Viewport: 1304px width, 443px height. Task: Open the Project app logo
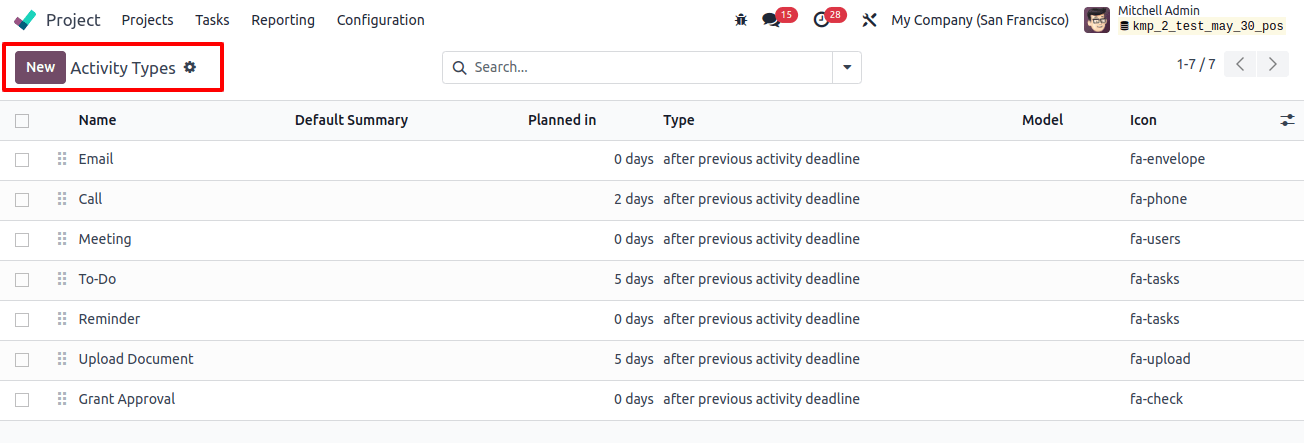25,20
